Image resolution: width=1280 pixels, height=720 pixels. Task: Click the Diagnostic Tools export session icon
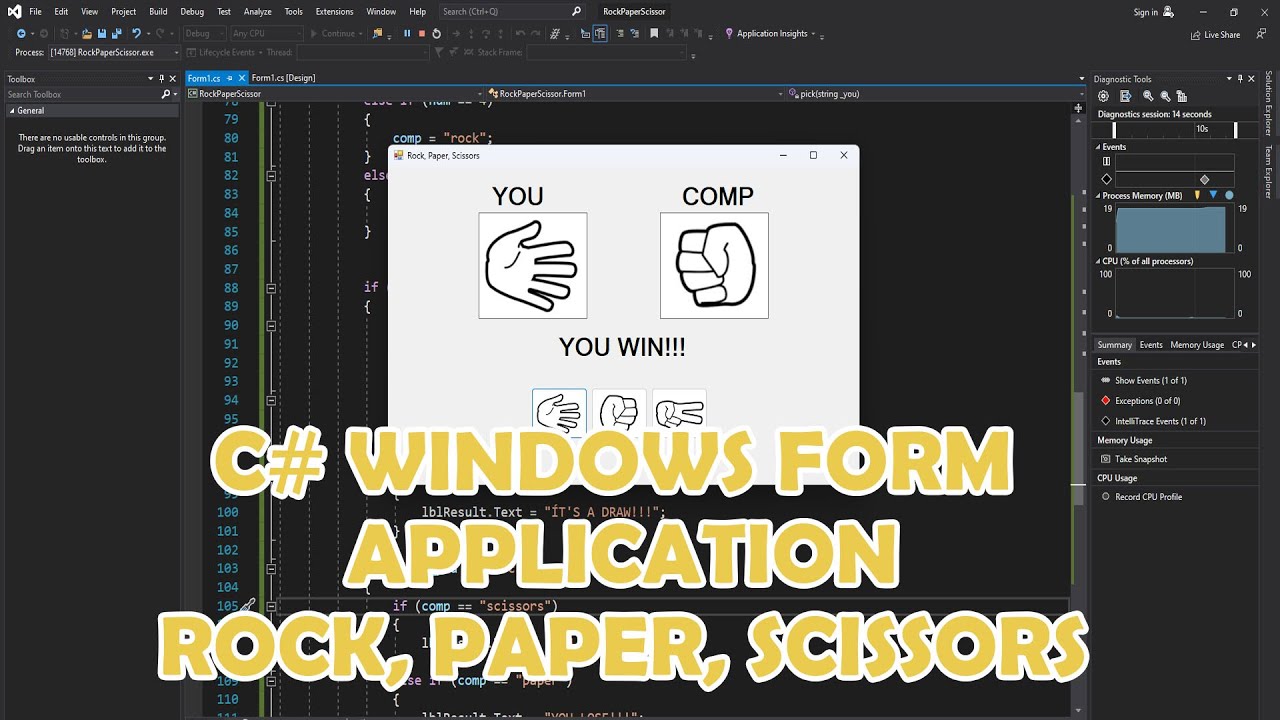(1125, 96)
